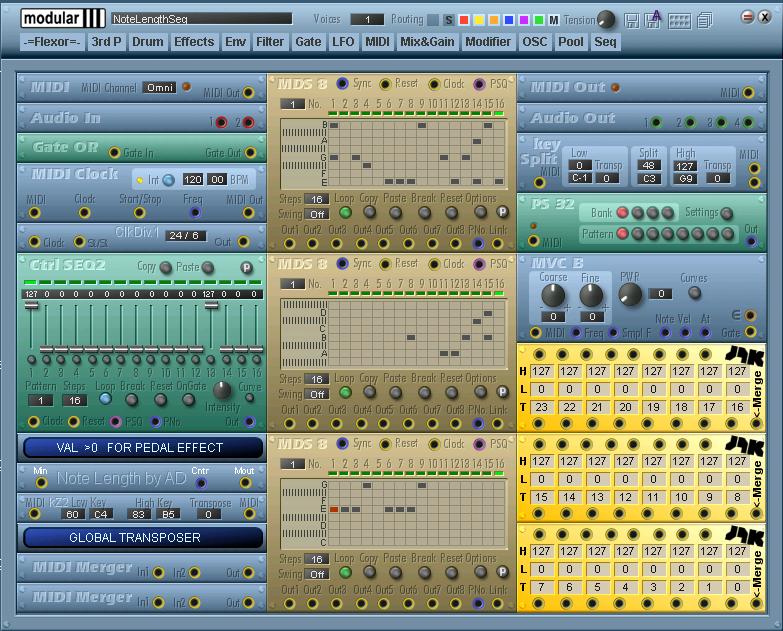
Task: Click the Freq jack on MIDI Clock
Action: point(195,213)
